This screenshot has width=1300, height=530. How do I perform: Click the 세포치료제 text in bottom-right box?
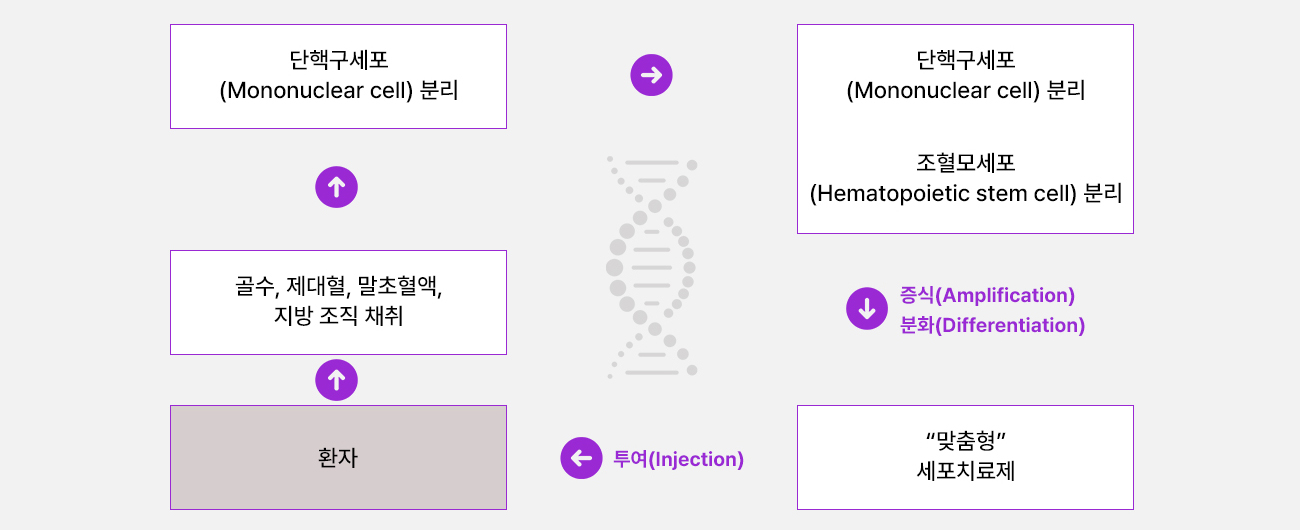click(965, 471)
